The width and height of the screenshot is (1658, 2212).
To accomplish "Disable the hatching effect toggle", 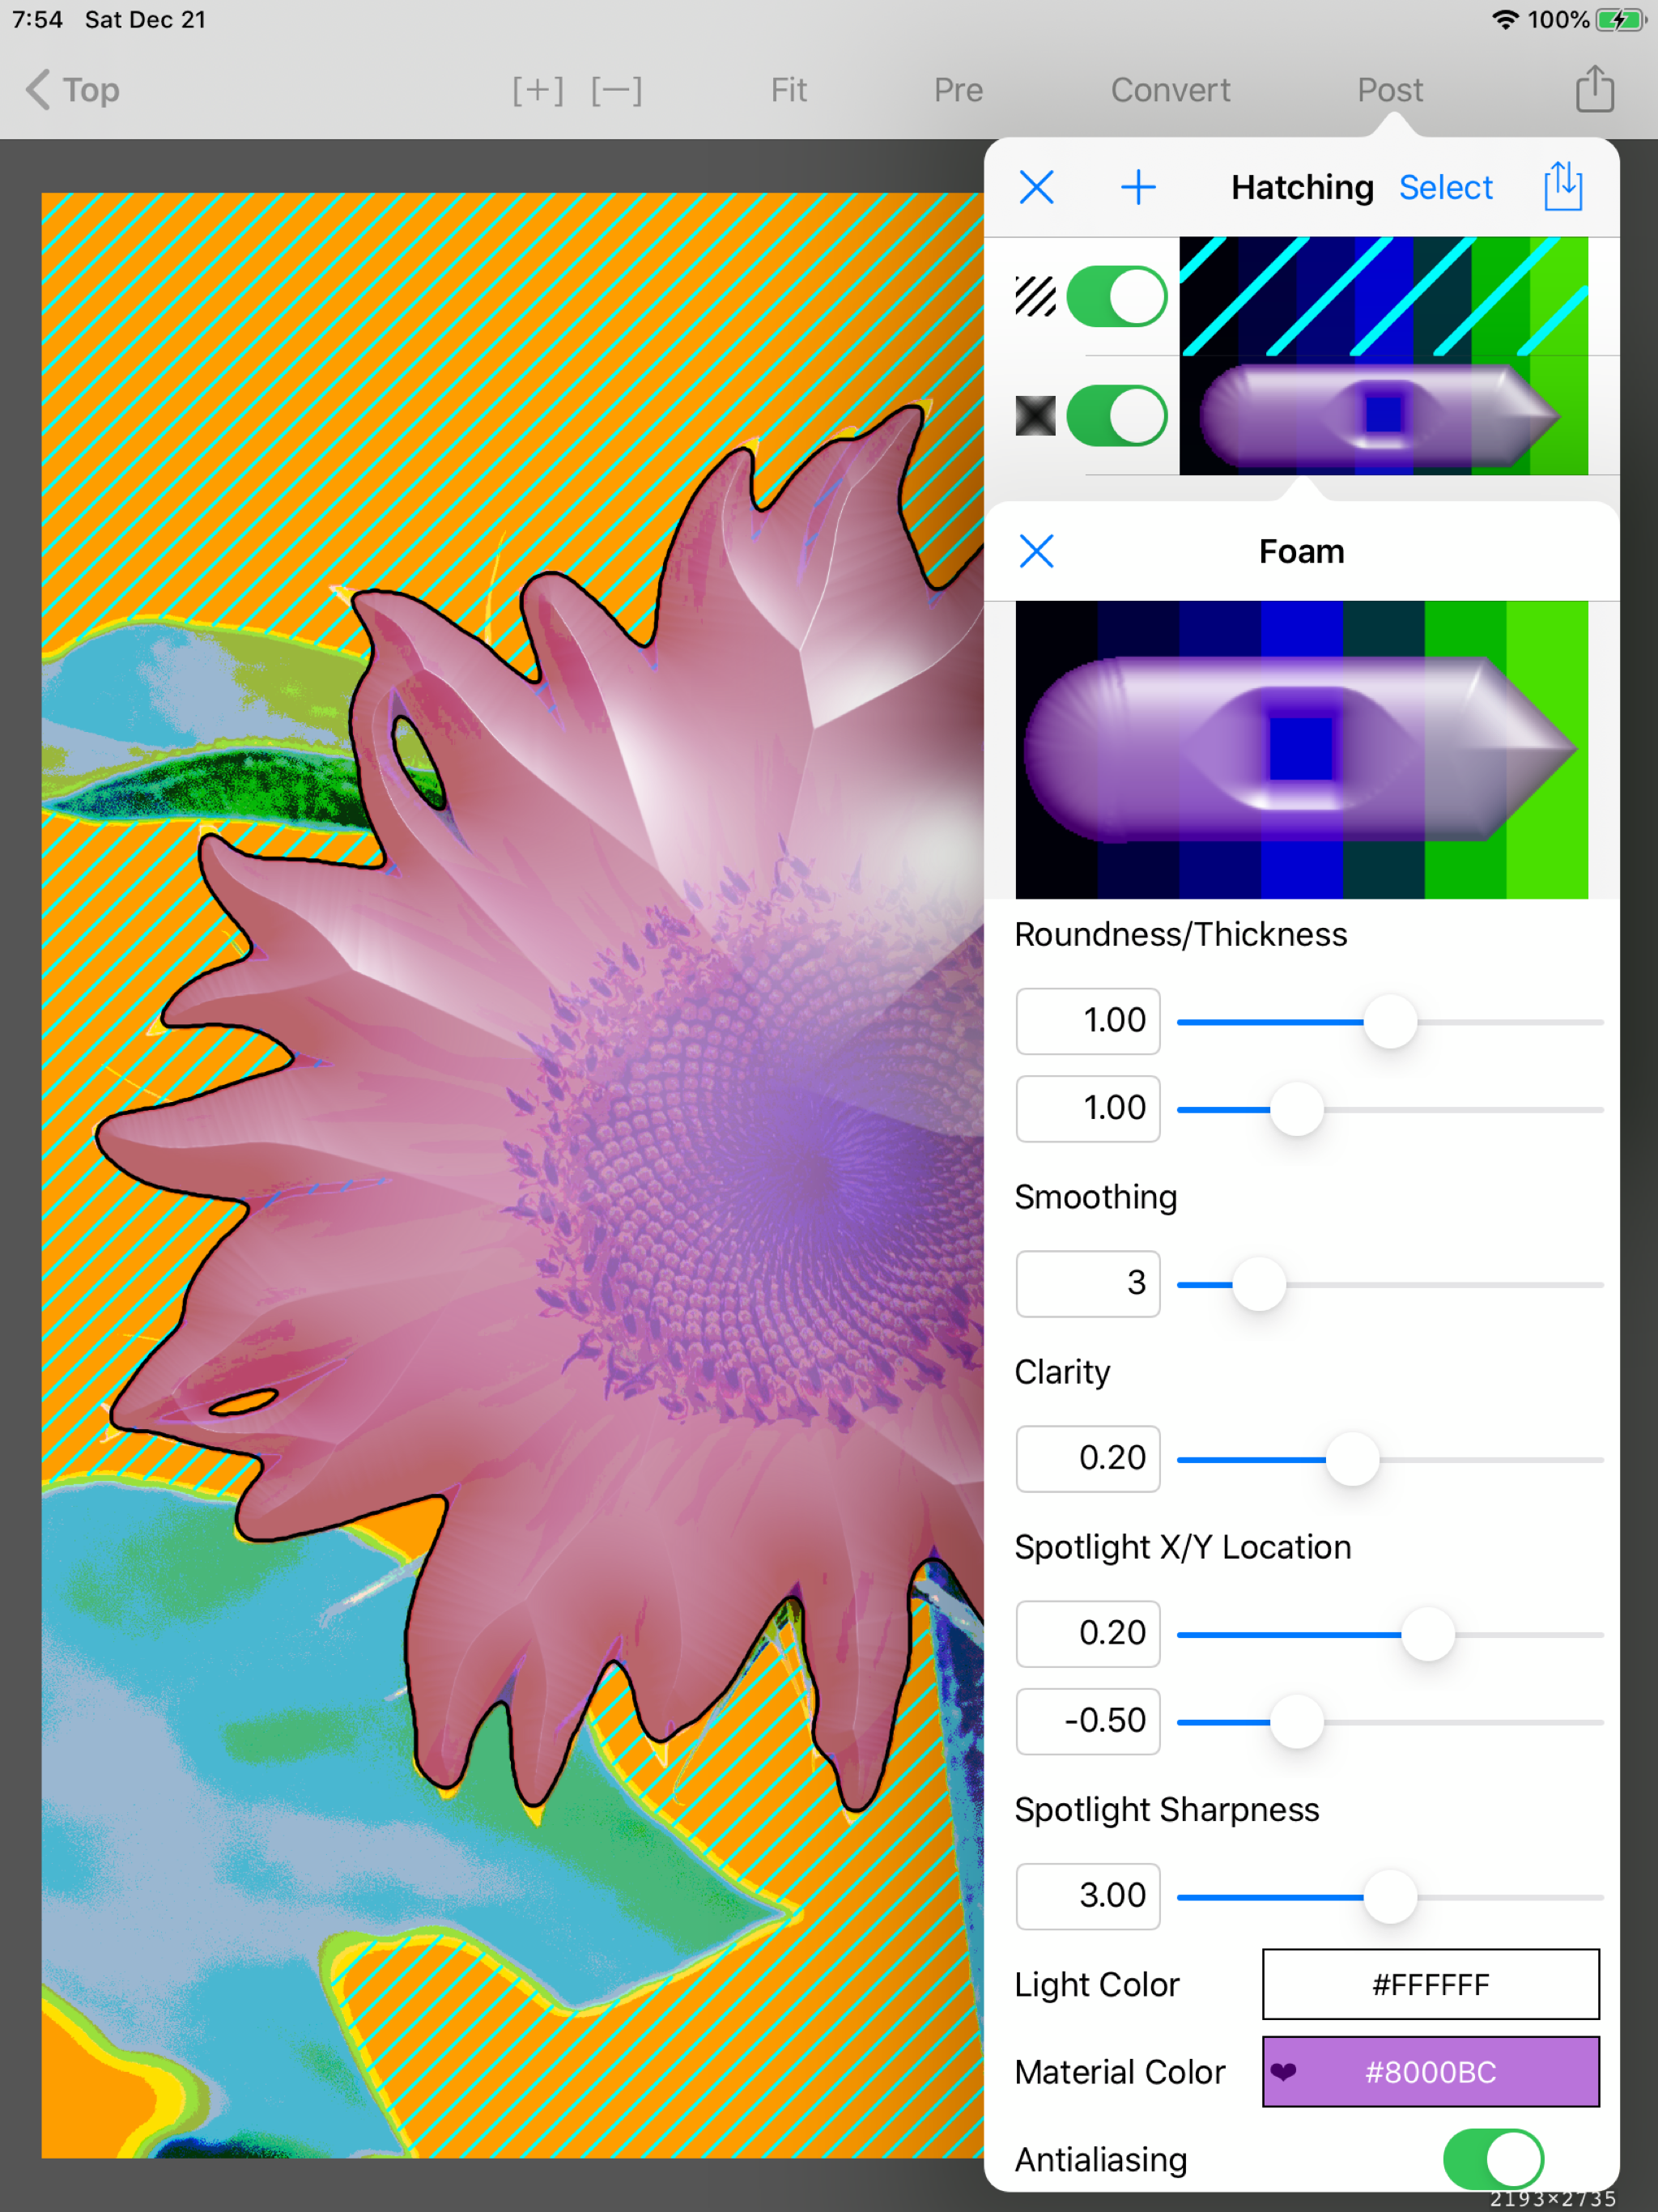I will tap(1116, 297).
